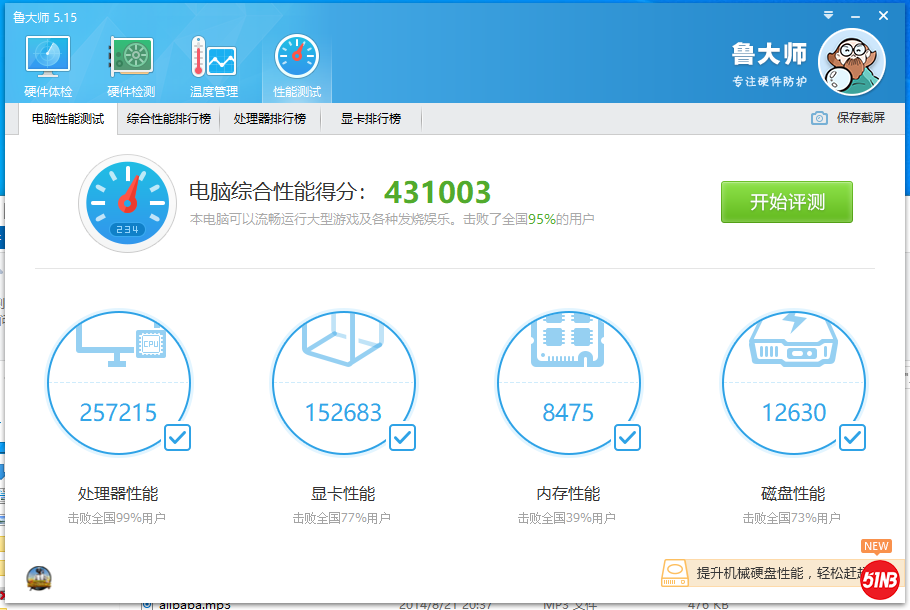
Task: Click the camera icon beside 保存截屏
Action: coord(819,118)
